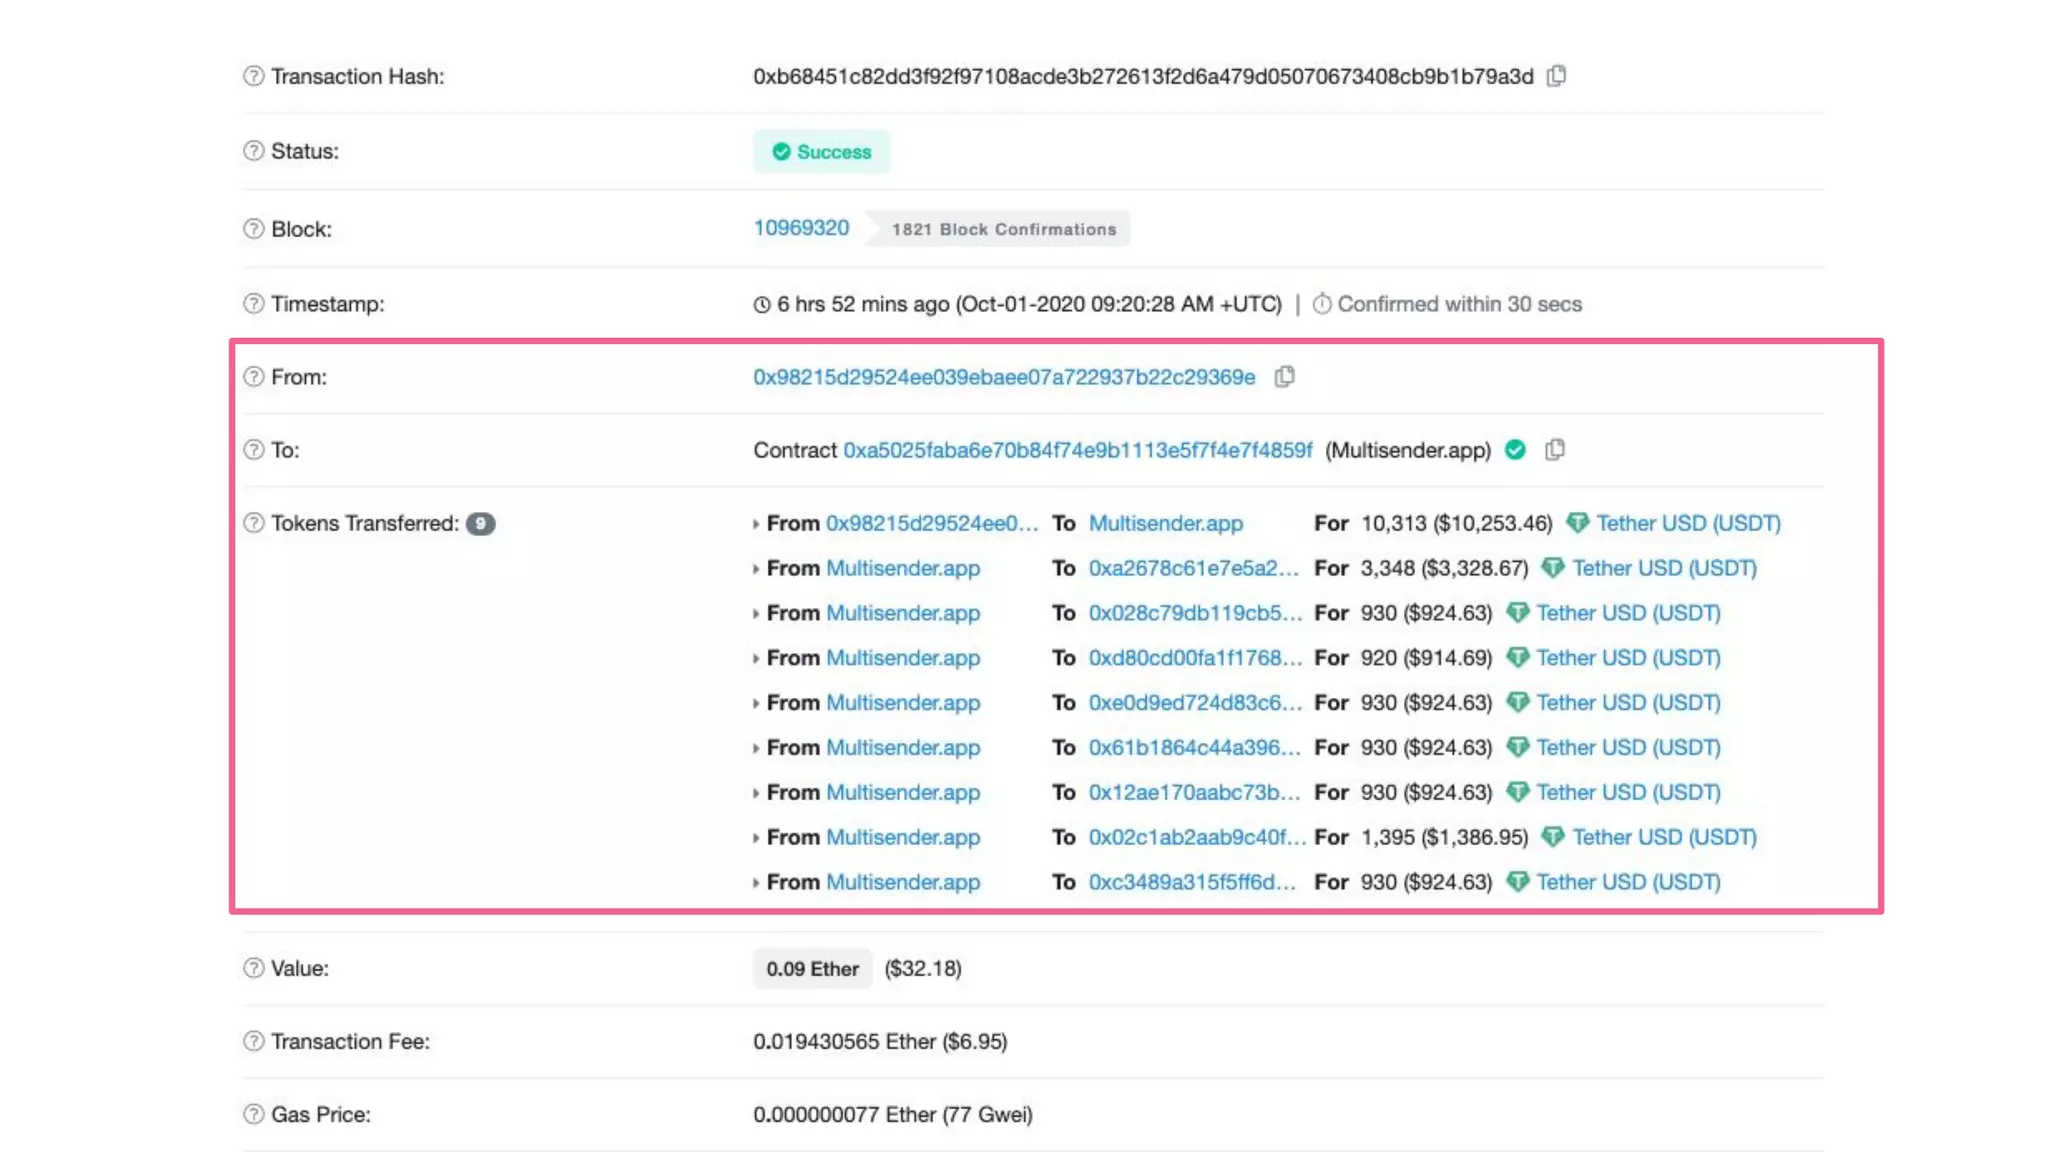
Task: Copy the transaction hash to clipboard
Action: tap(1556, 76)
